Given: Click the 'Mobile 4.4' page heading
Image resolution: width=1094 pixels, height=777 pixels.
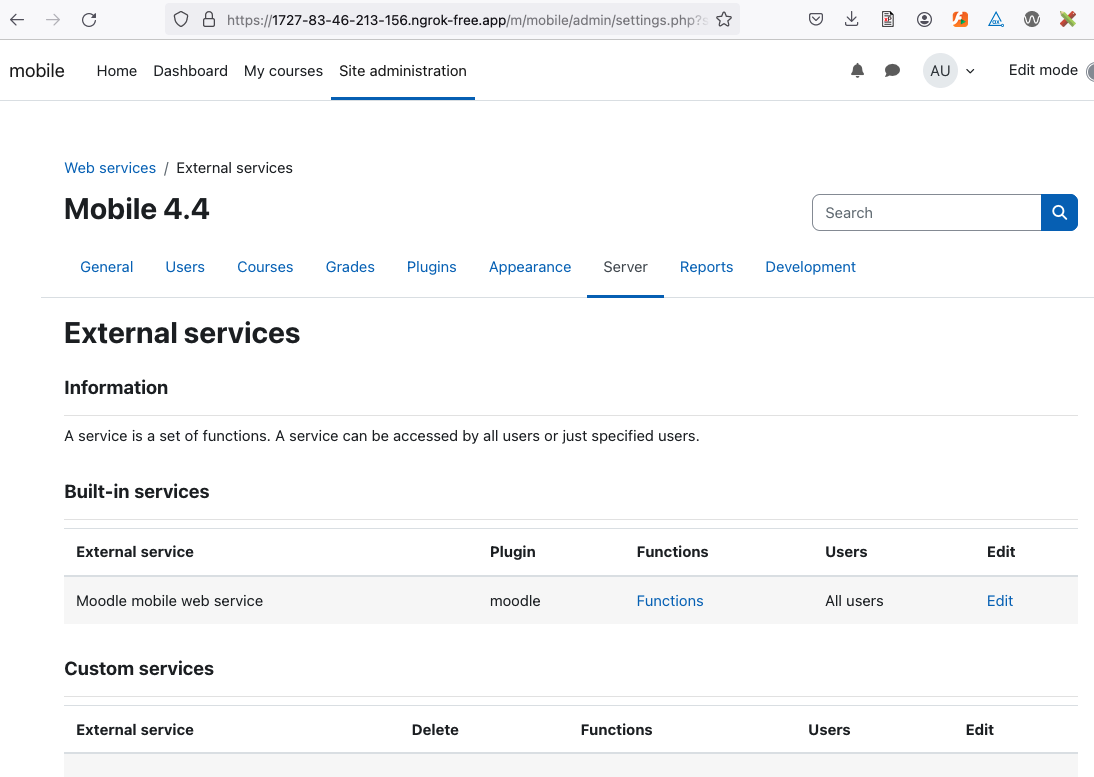Looking at the screenshot, I should click(x=137, y=209).
